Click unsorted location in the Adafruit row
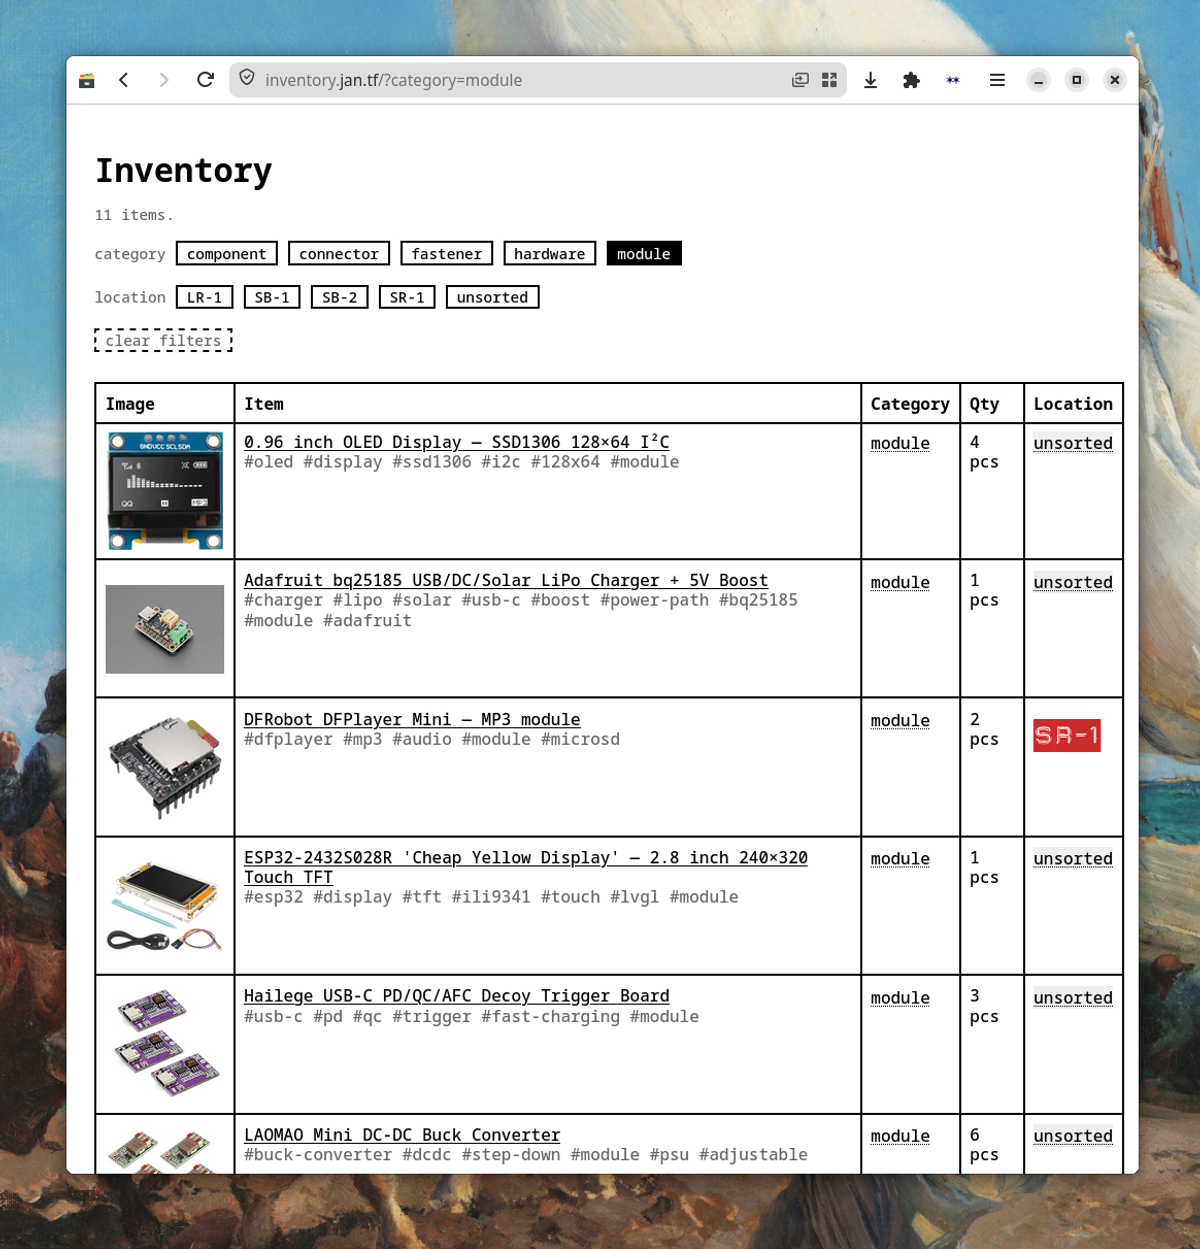The width and height of the screenshot is (1200, 1249). 1073,582
